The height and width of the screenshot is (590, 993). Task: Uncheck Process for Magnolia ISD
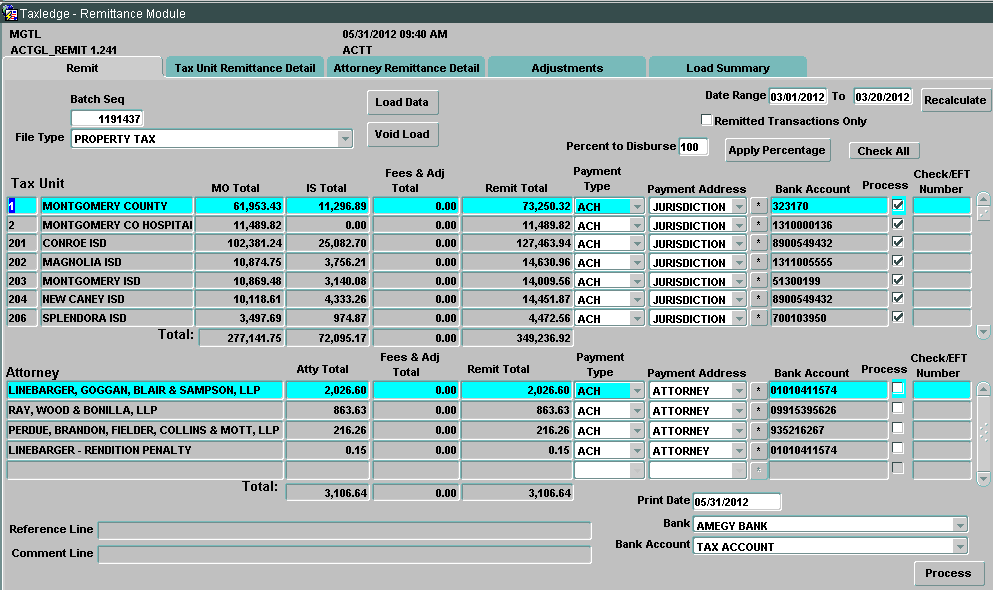pyautogui.click(x=897, y=261)
